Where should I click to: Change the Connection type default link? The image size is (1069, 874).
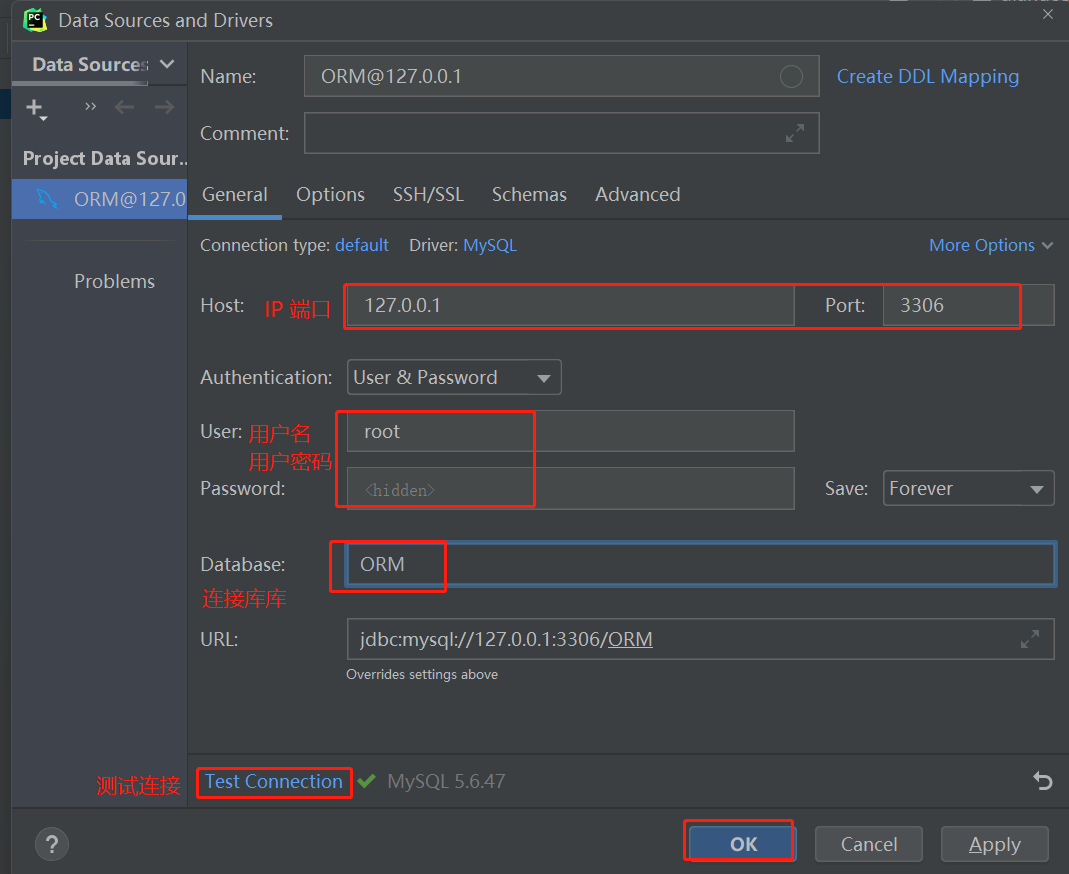tap(361, 245)
